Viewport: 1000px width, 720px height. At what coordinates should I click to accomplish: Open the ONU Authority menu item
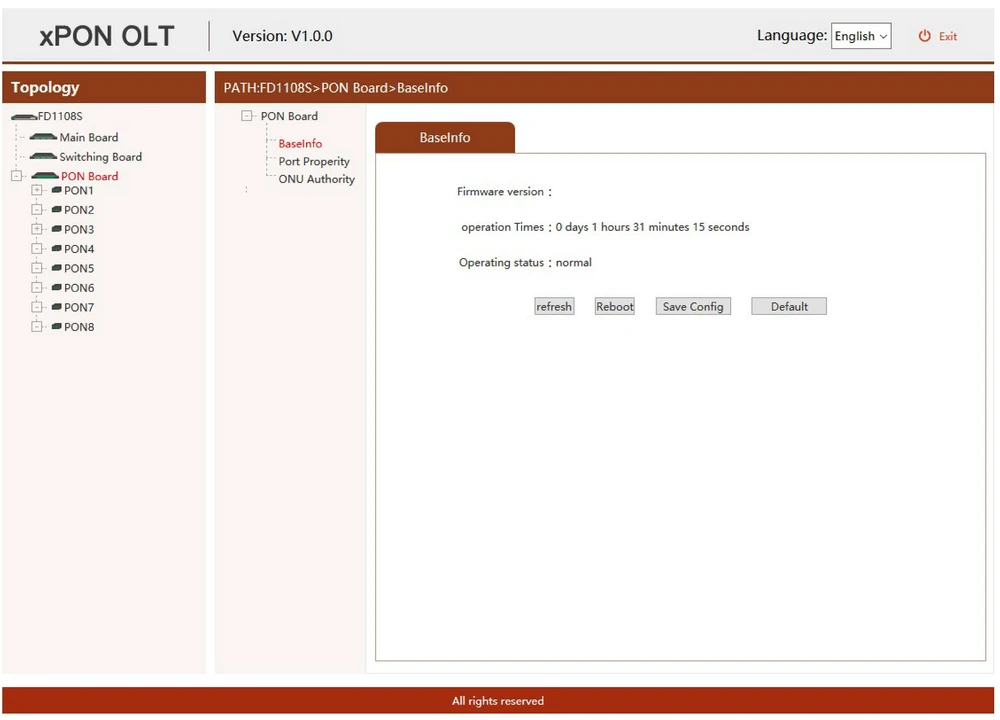(316, 179)
